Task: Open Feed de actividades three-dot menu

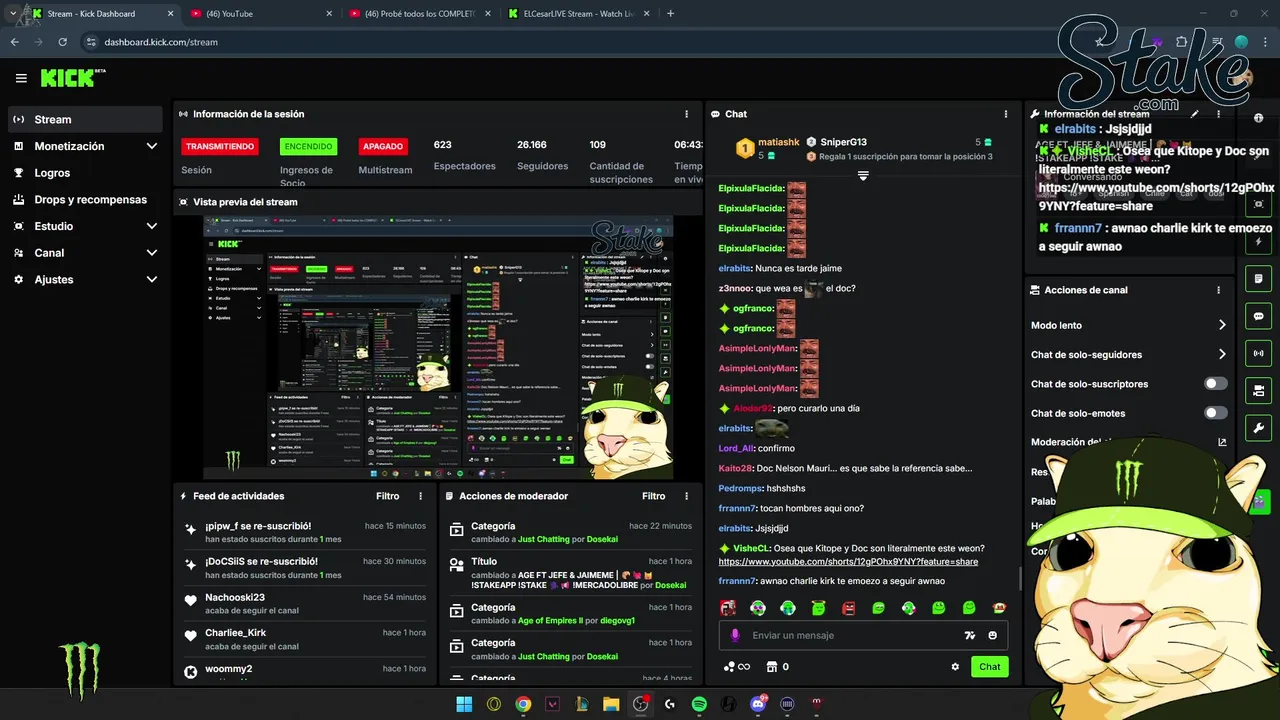Action: pyautogui.click(x=420, y=496)
